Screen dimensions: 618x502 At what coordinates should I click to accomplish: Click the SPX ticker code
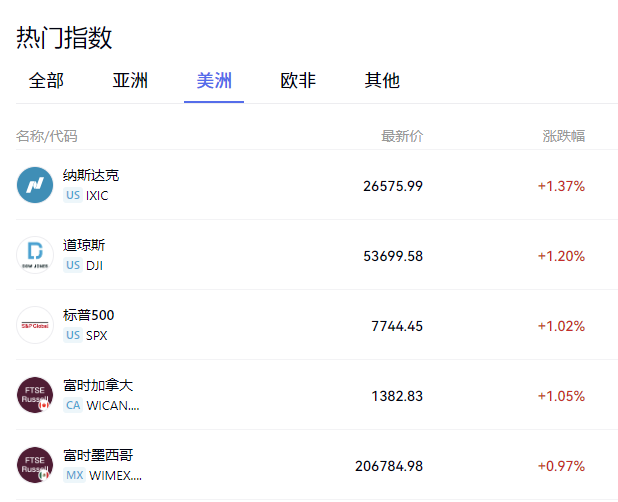(97, 336)
